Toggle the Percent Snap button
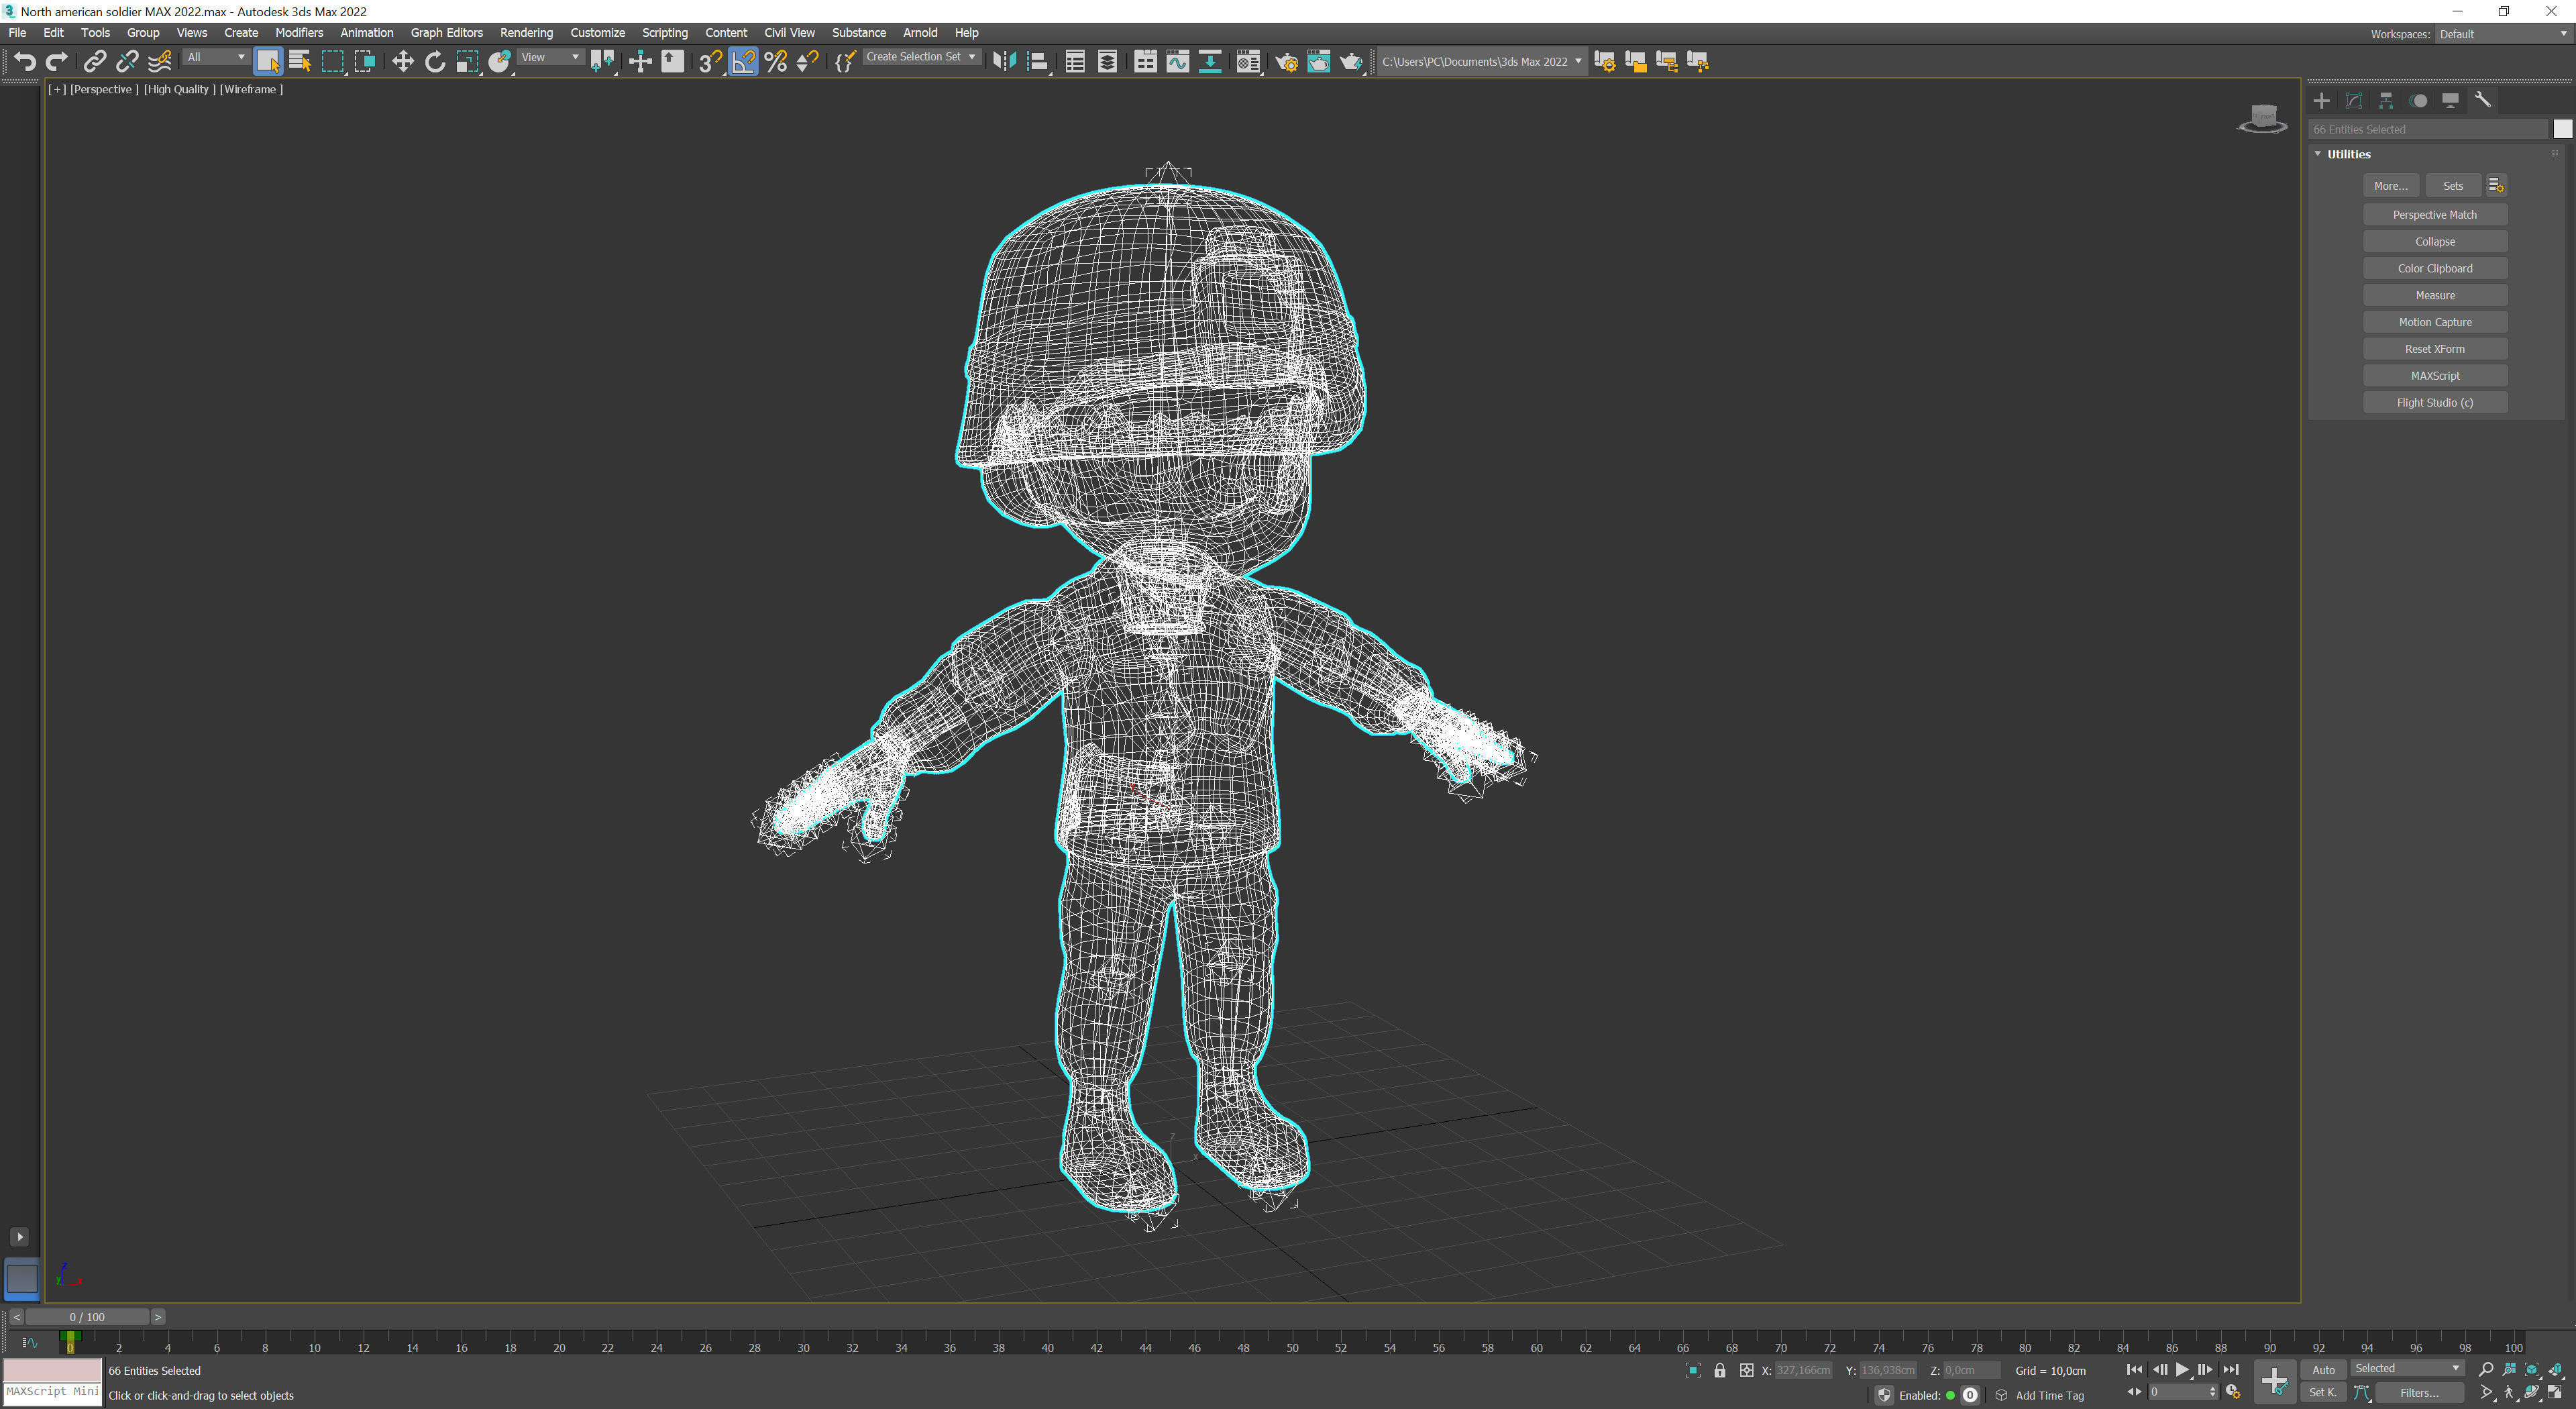Viewport: 2576px width, 1409px height. pos(775,62)
